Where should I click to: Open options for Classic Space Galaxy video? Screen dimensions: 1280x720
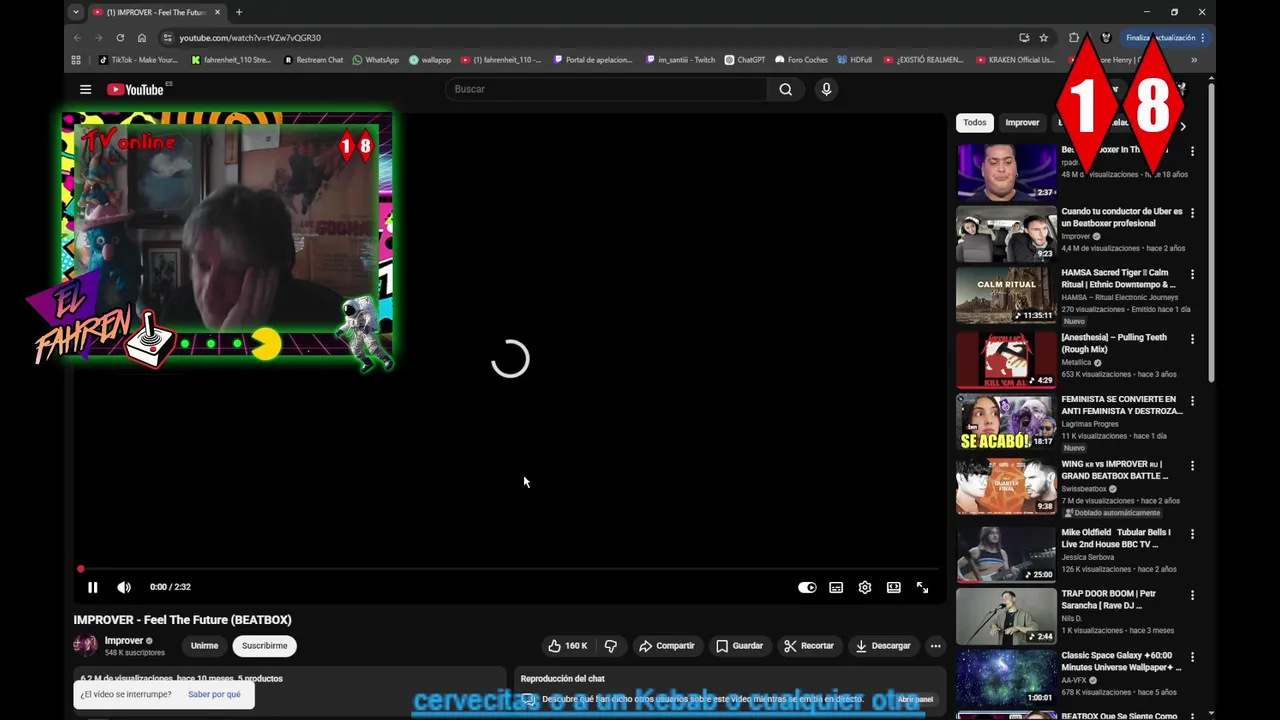(1192, 658)
